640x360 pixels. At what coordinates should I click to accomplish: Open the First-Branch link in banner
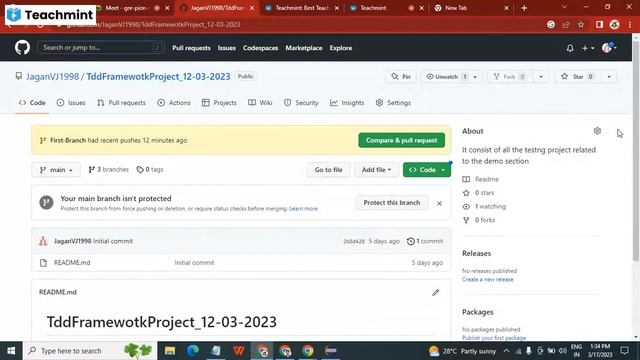pyautogui.click(x=68, y=140)
